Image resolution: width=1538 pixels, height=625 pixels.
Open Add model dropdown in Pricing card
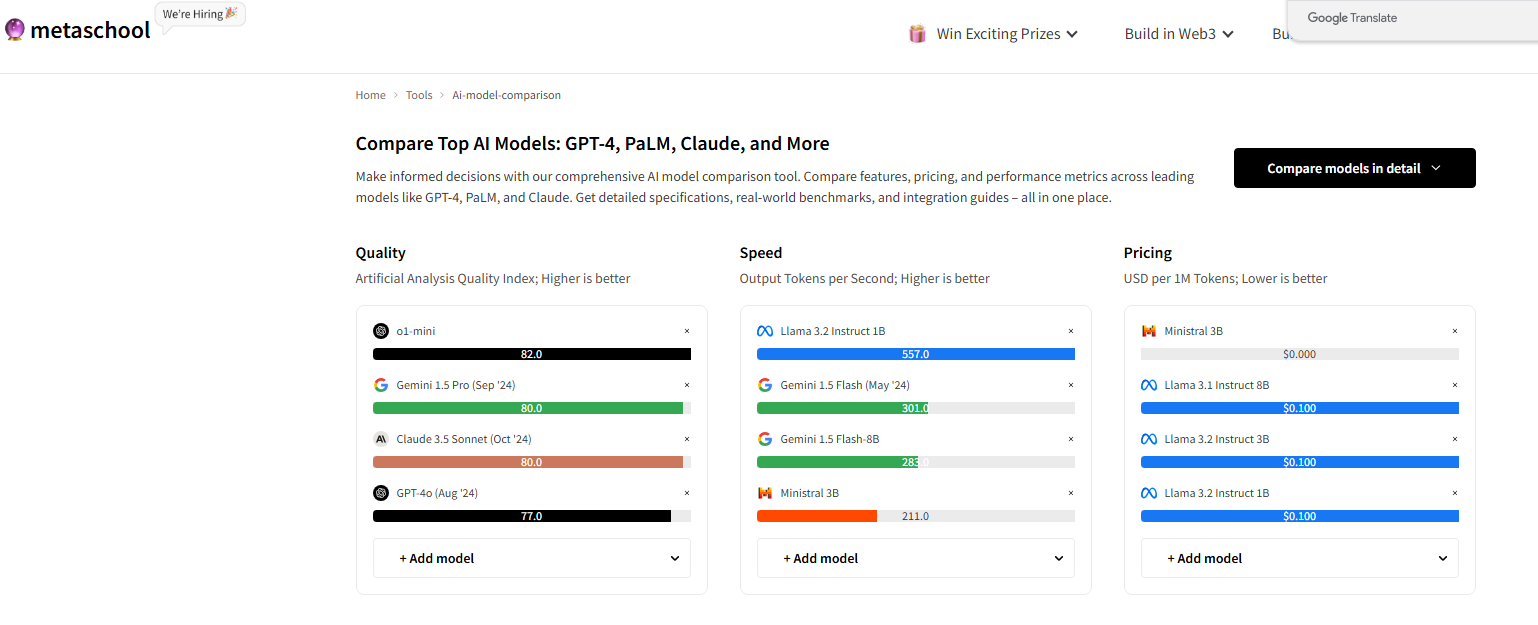[x=1300, y=558]
